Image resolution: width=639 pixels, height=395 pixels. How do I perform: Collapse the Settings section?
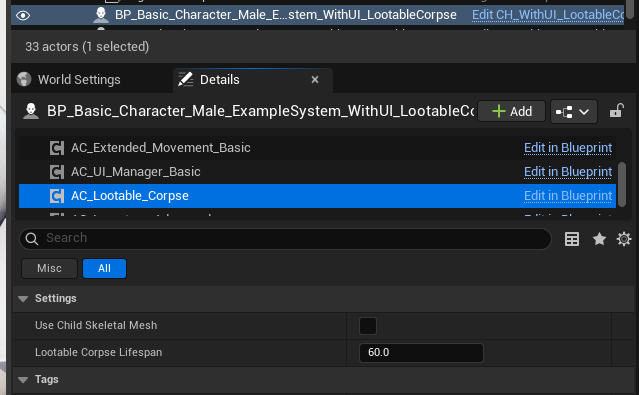(x=23, y=299)
